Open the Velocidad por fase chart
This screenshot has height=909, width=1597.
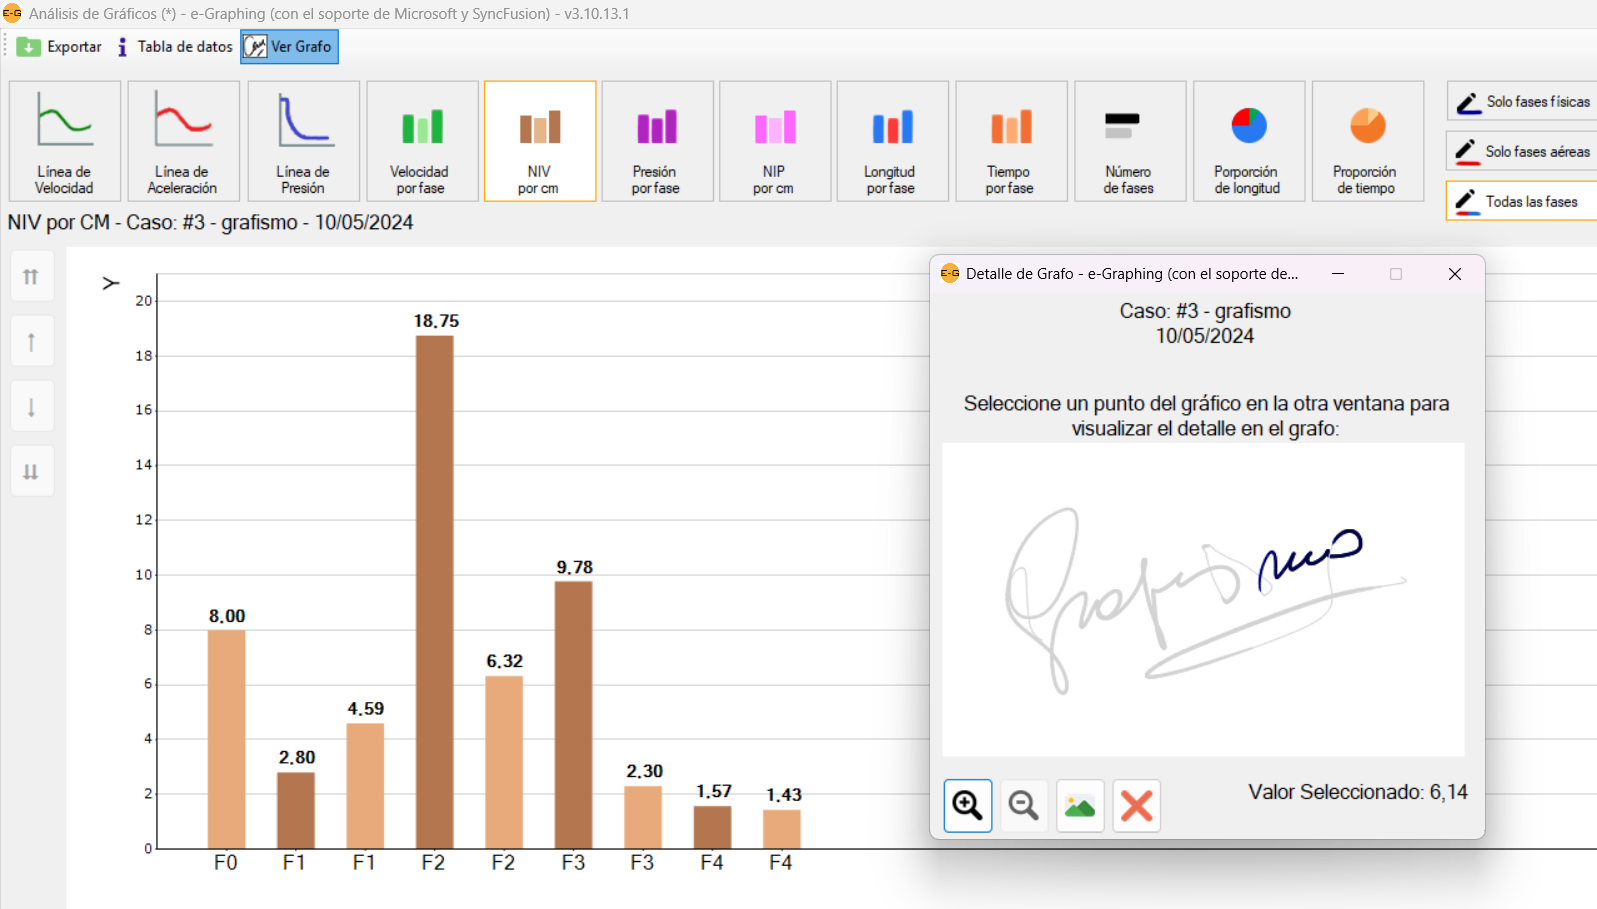coord(421,141)
